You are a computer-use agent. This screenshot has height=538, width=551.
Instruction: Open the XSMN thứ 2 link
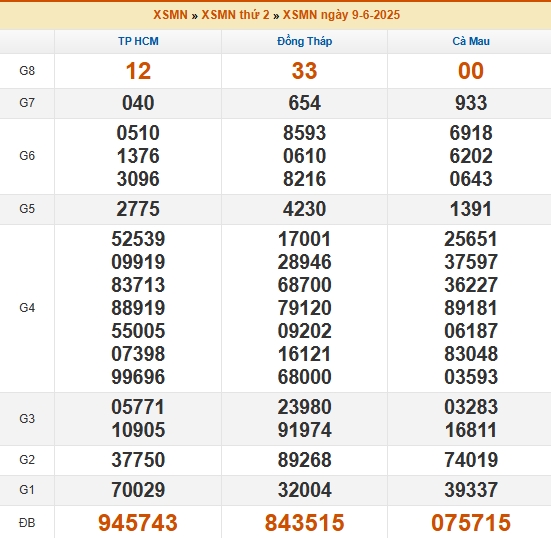(x=235, y=15)
